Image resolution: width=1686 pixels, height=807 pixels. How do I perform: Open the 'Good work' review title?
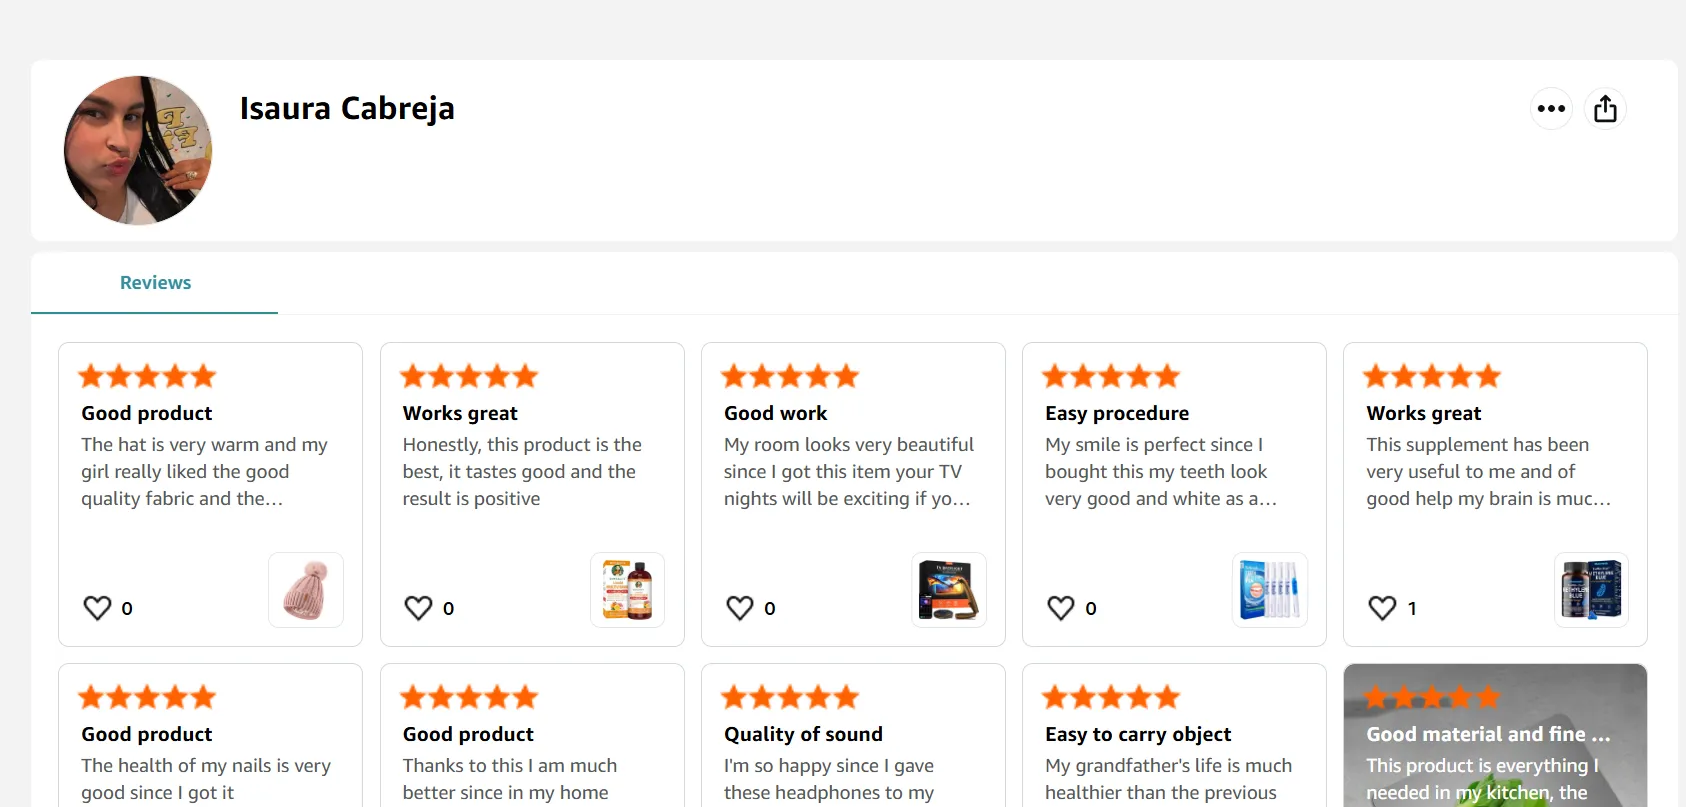[x=775, y=413]
